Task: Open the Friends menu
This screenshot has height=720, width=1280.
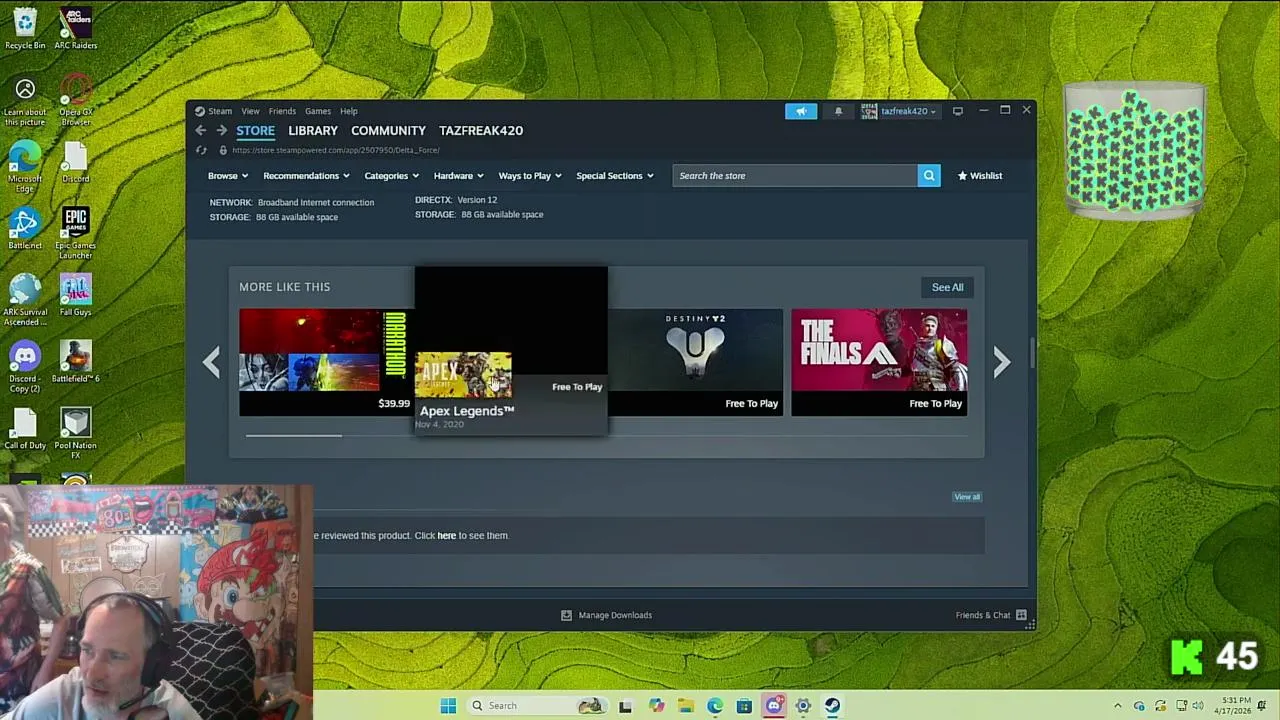Action: pos(282,111)
